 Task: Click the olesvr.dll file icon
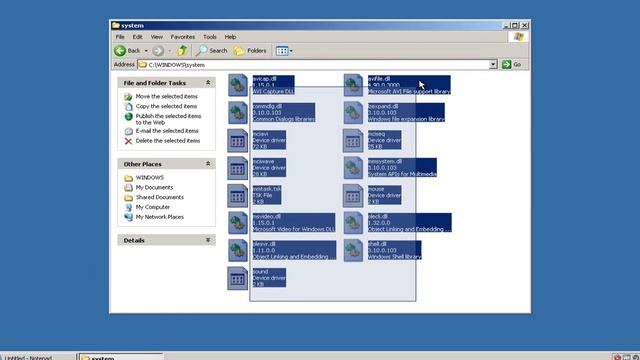click(x=238, y=251)
